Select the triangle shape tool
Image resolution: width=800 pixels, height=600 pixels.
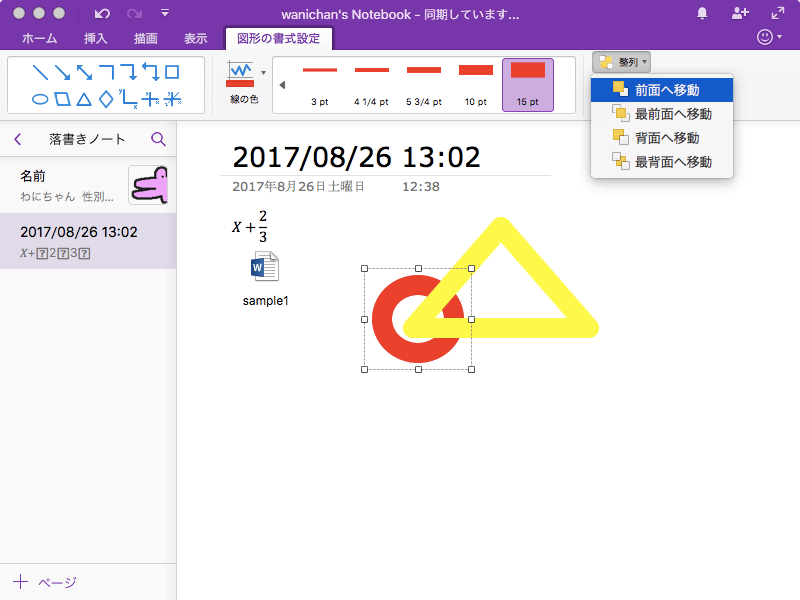point(84,99)
